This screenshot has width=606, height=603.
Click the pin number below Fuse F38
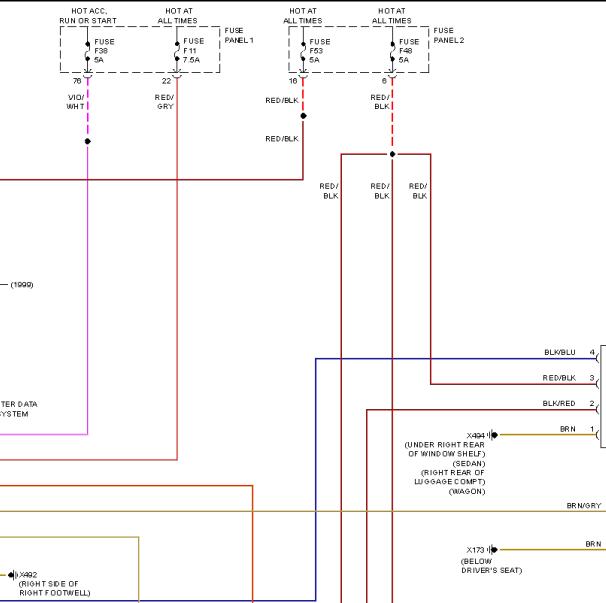[x=77, y=81]
